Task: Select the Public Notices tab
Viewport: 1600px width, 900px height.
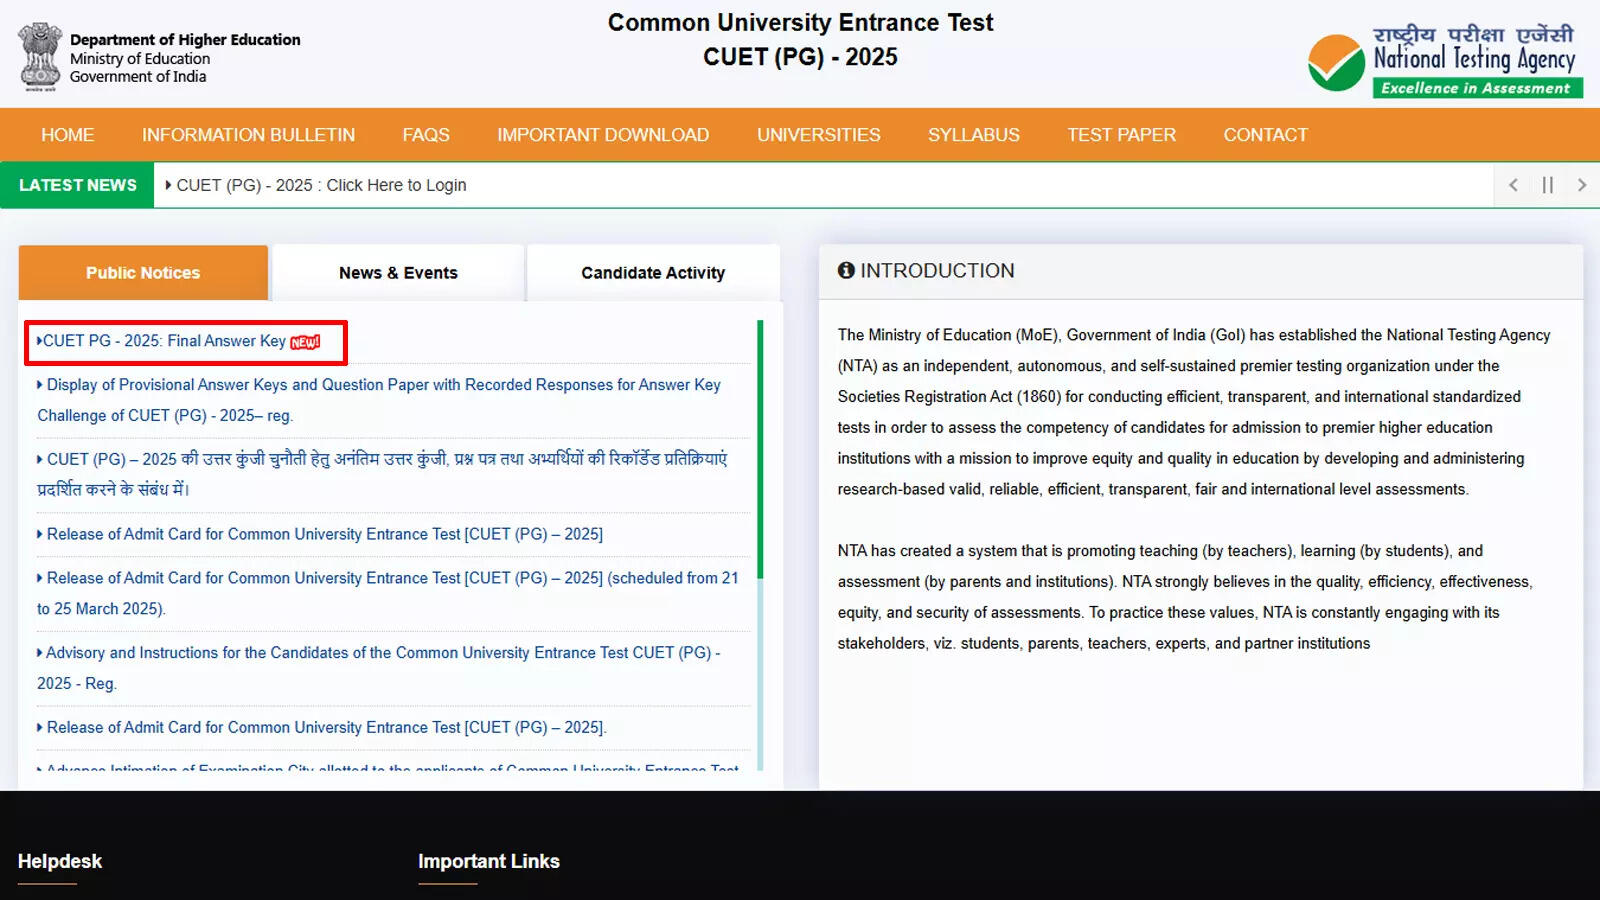Action: [143, 273]
